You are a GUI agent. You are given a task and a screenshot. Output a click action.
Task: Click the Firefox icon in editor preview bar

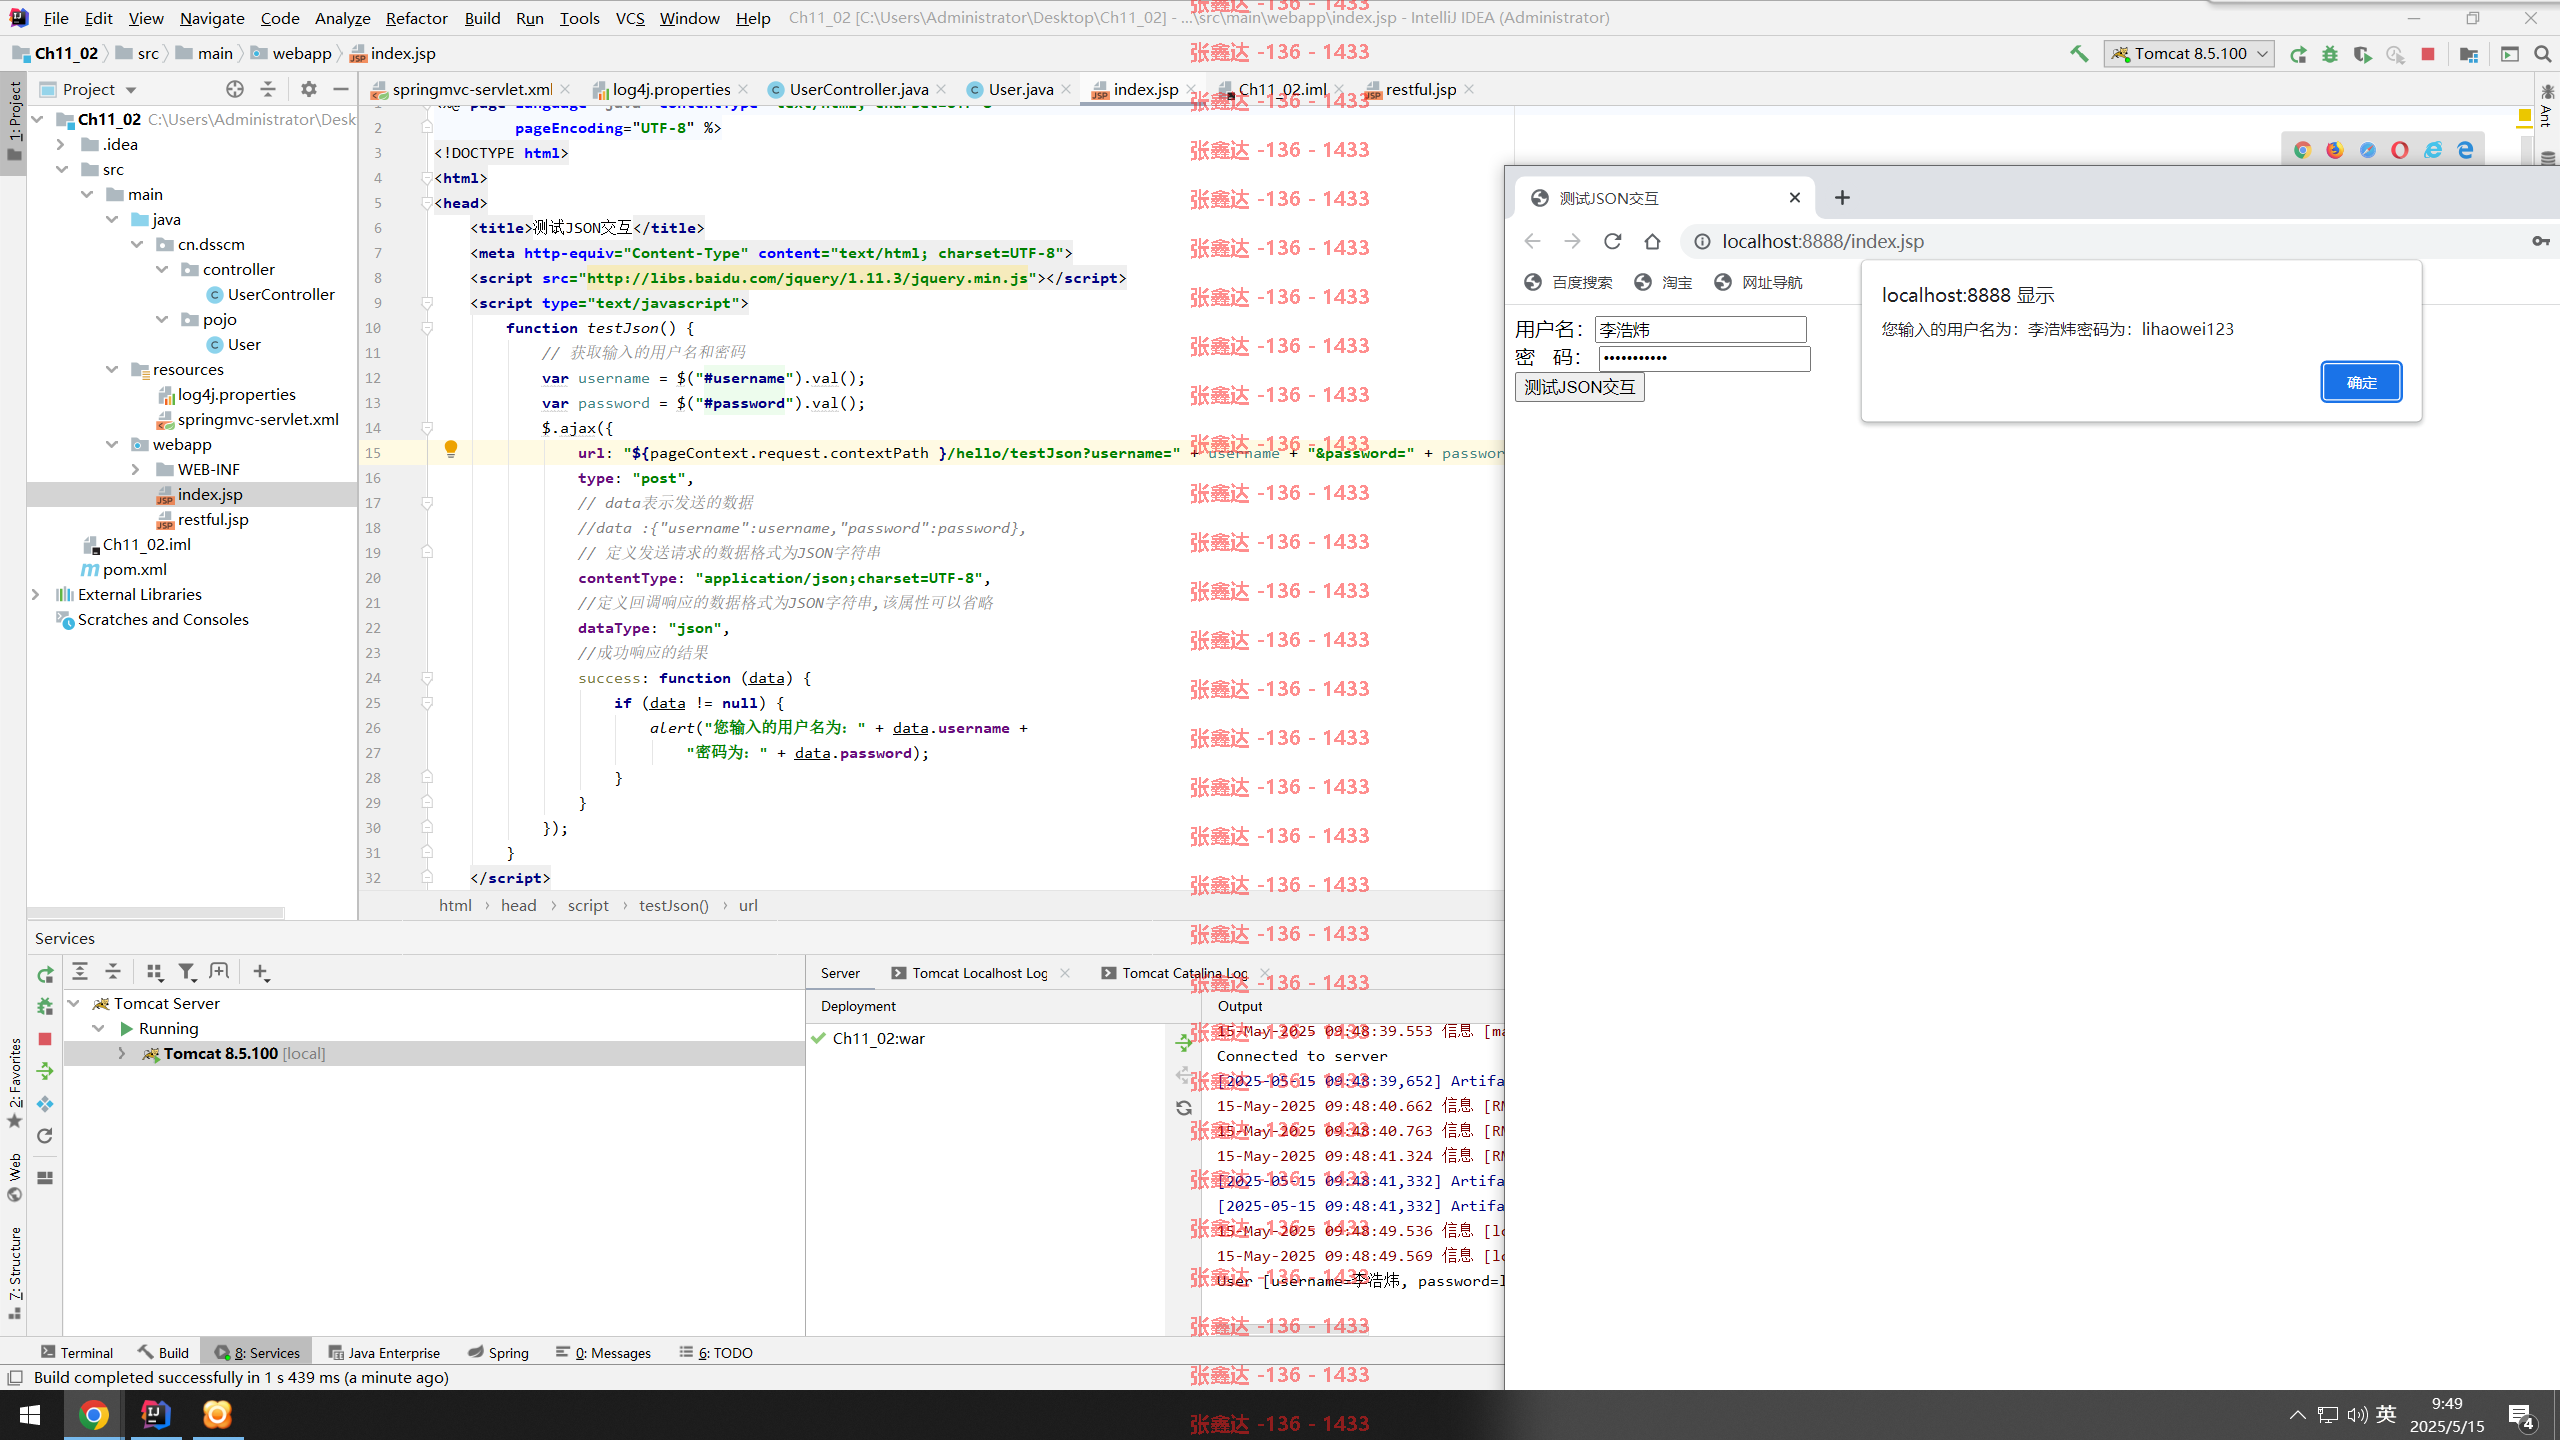point(2335,150)
